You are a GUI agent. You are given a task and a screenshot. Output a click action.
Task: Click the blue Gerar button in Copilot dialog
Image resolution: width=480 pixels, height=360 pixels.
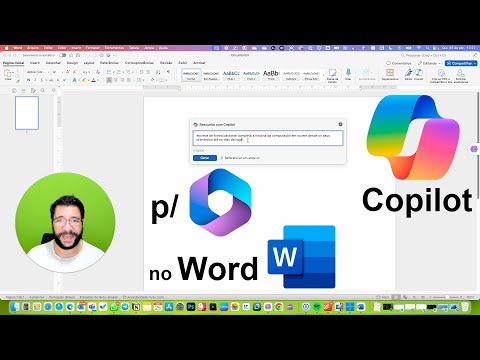click(x=205, y=158)
